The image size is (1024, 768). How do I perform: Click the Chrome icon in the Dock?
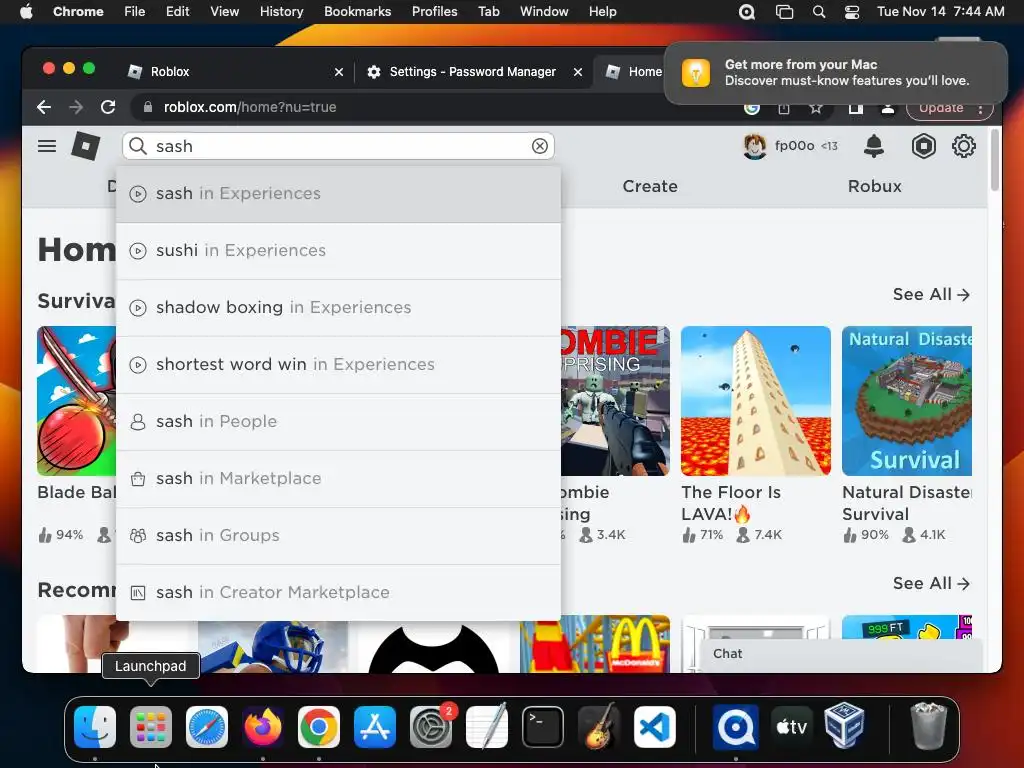319,727
